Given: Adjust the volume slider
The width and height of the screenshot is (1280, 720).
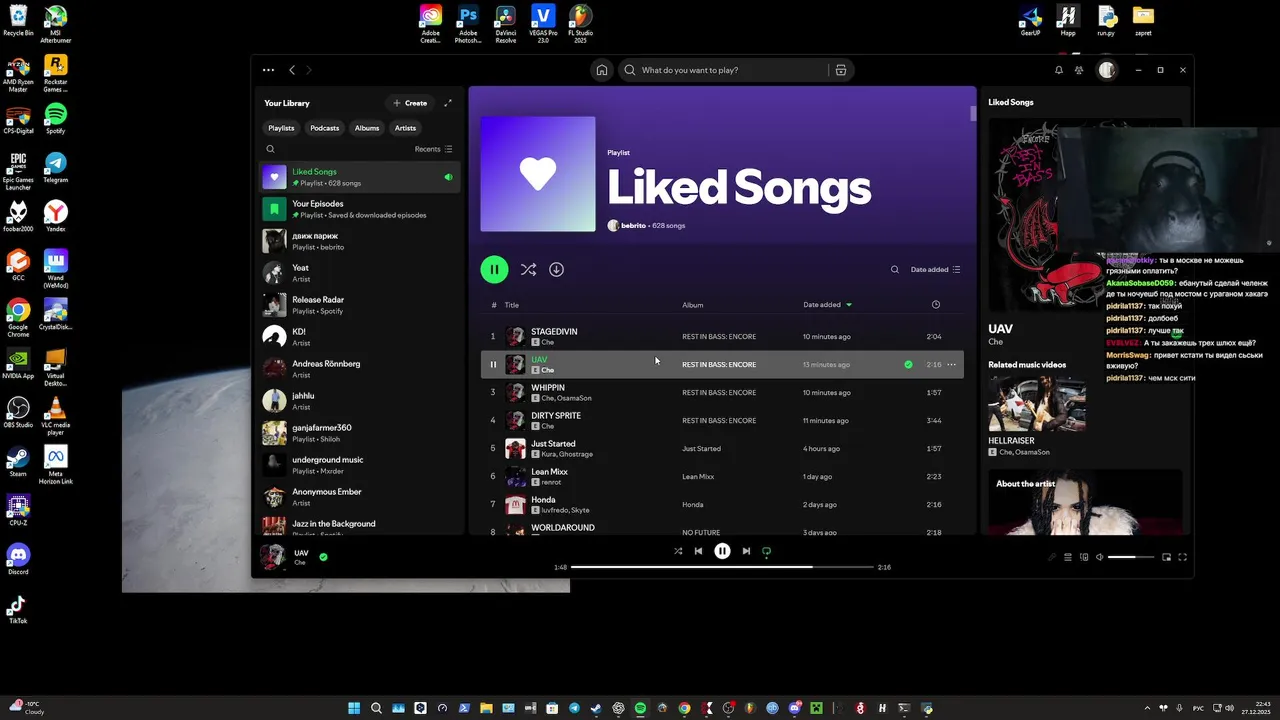Looking at the screenshot, I should (1130, 557).
